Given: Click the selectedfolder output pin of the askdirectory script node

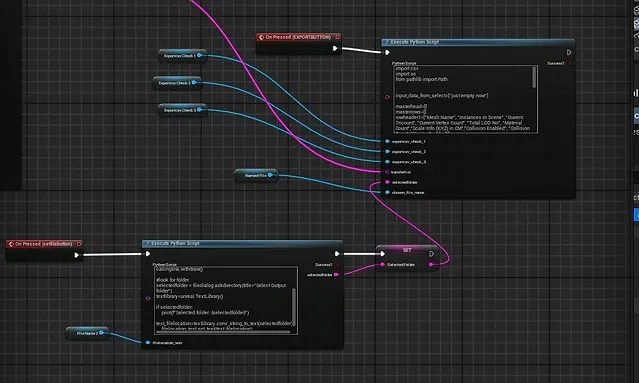Looking at the screenshot, I should [x=337, y=275].
